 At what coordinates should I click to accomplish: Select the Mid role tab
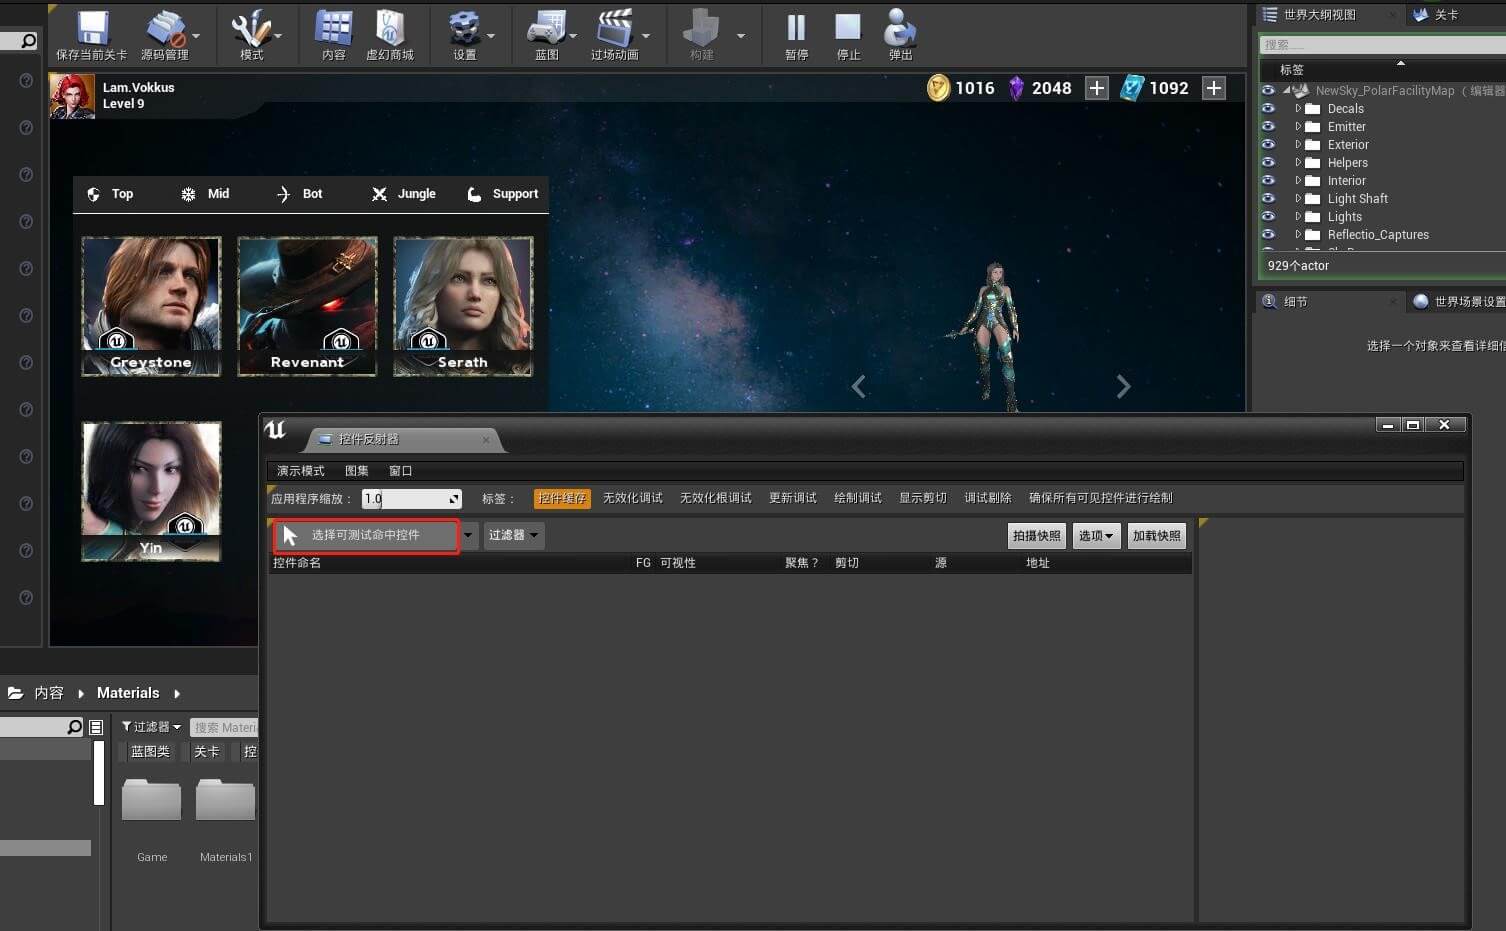(205, 194)
